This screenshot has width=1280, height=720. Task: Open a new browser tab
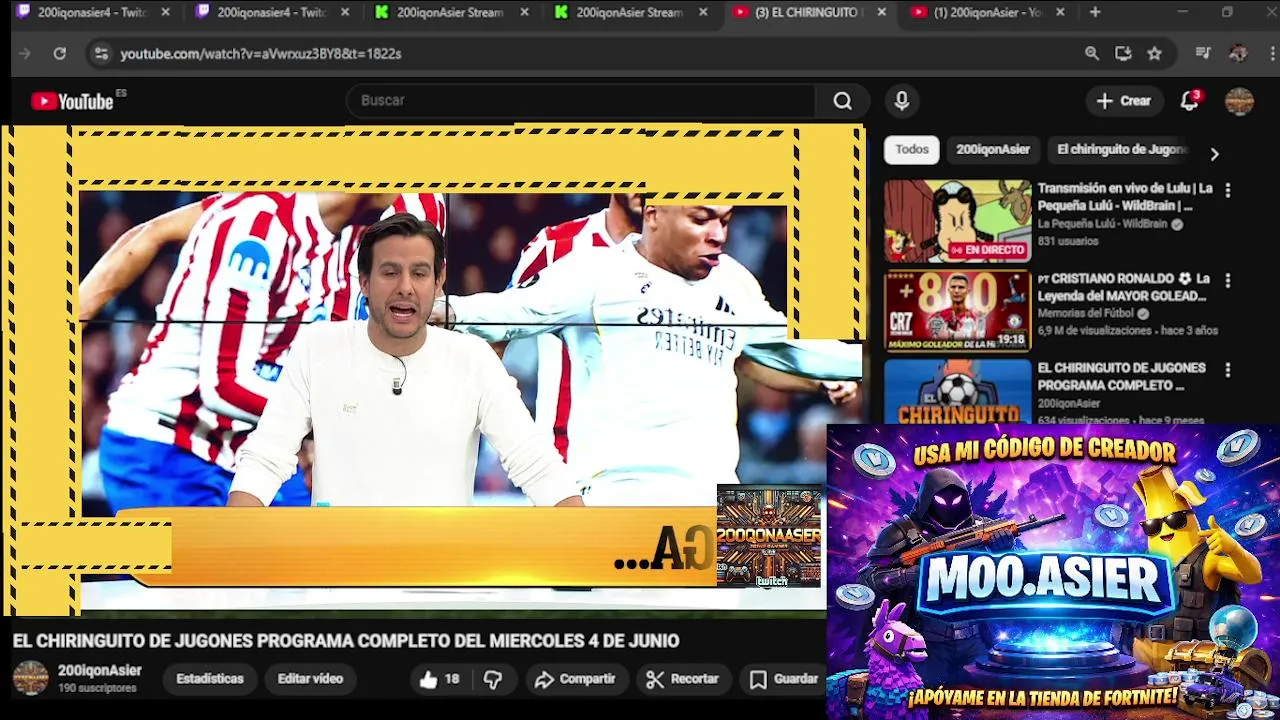[1095, 13]
